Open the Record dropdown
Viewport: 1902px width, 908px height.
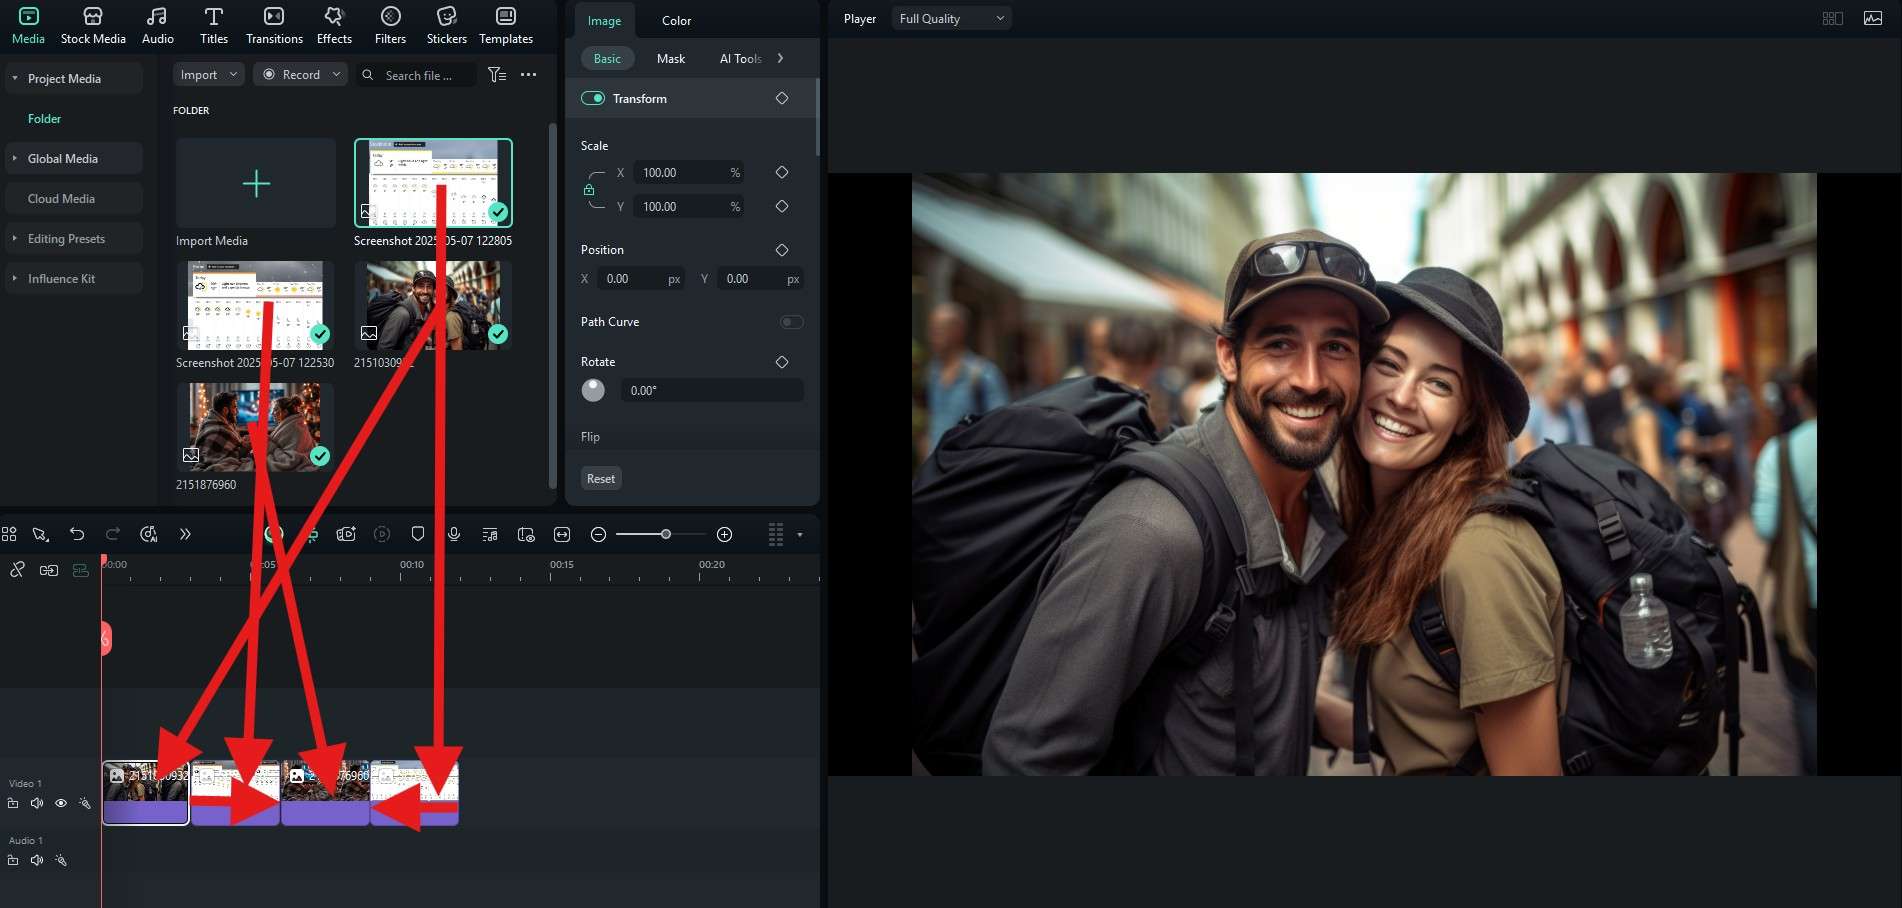pos(300,75)
